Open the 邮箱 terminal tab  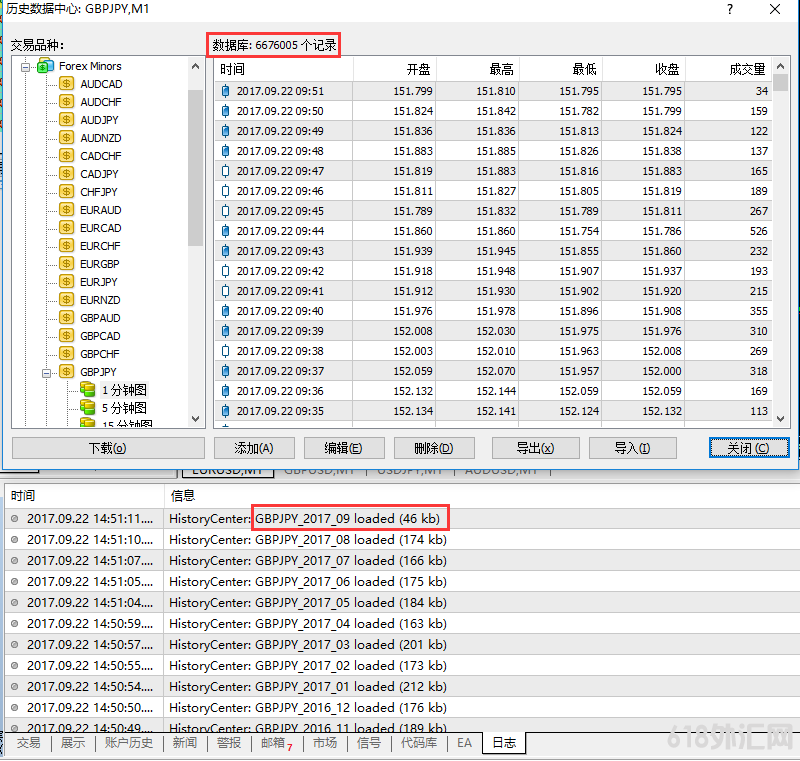272,743
